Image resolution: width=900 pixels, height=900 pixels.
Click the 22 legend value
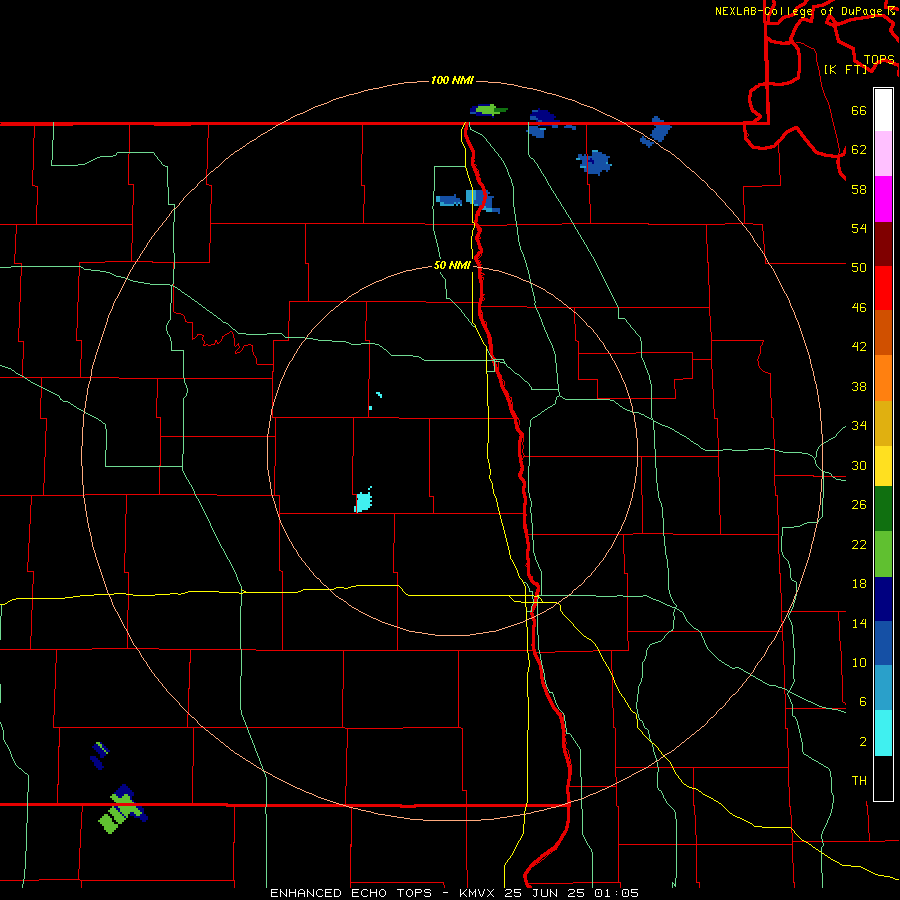[x=859, y=544]
